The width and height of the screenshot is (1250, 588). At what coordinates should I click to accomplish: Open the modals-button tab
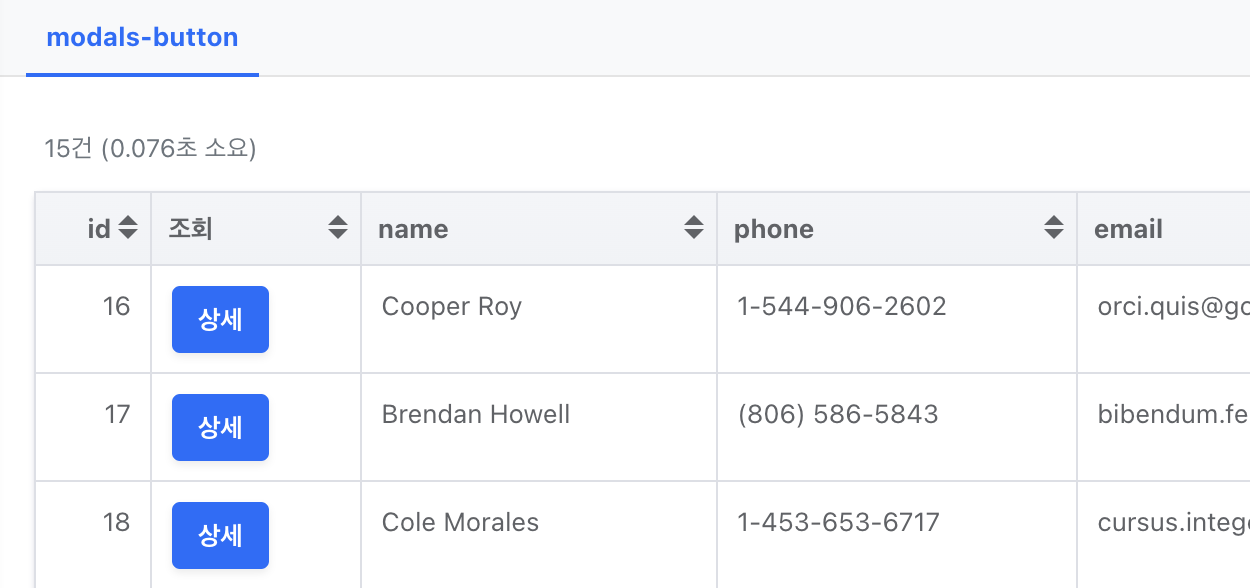coord(142,38)
